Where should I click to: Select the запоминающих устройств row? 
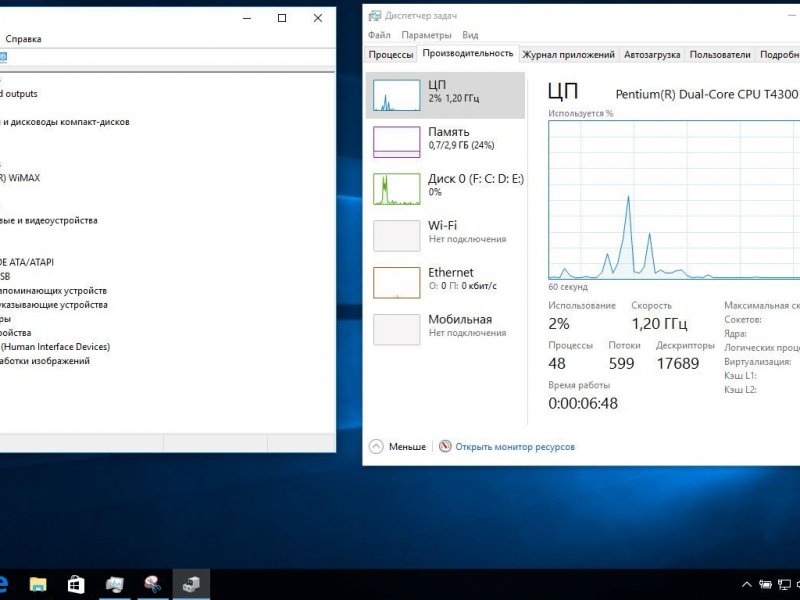[54, 291]
